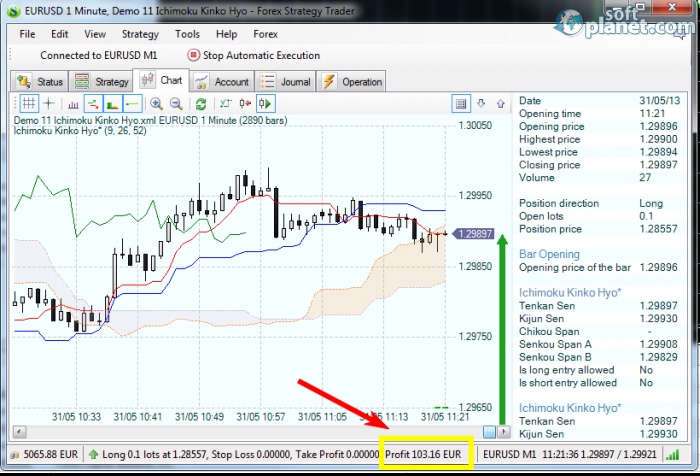Zoom out of the chart
The height and width of the screenshot is (476, 700).
(x=176, y=104)
